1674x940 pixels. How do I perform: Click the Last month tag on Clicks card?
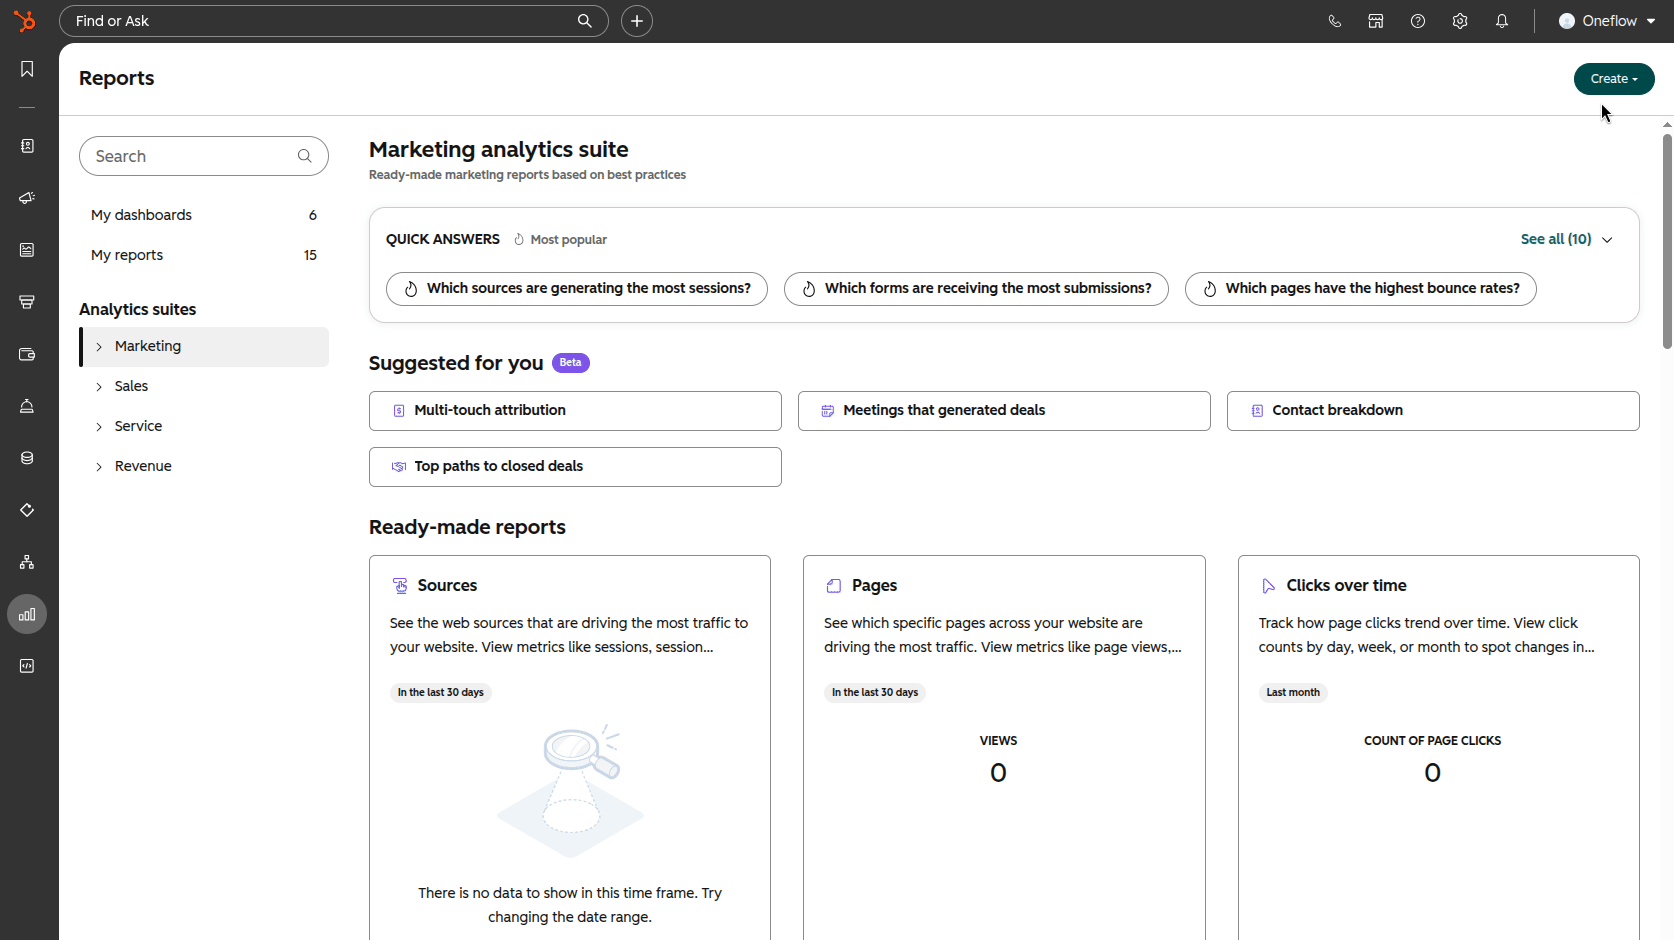pos(1293,693)
